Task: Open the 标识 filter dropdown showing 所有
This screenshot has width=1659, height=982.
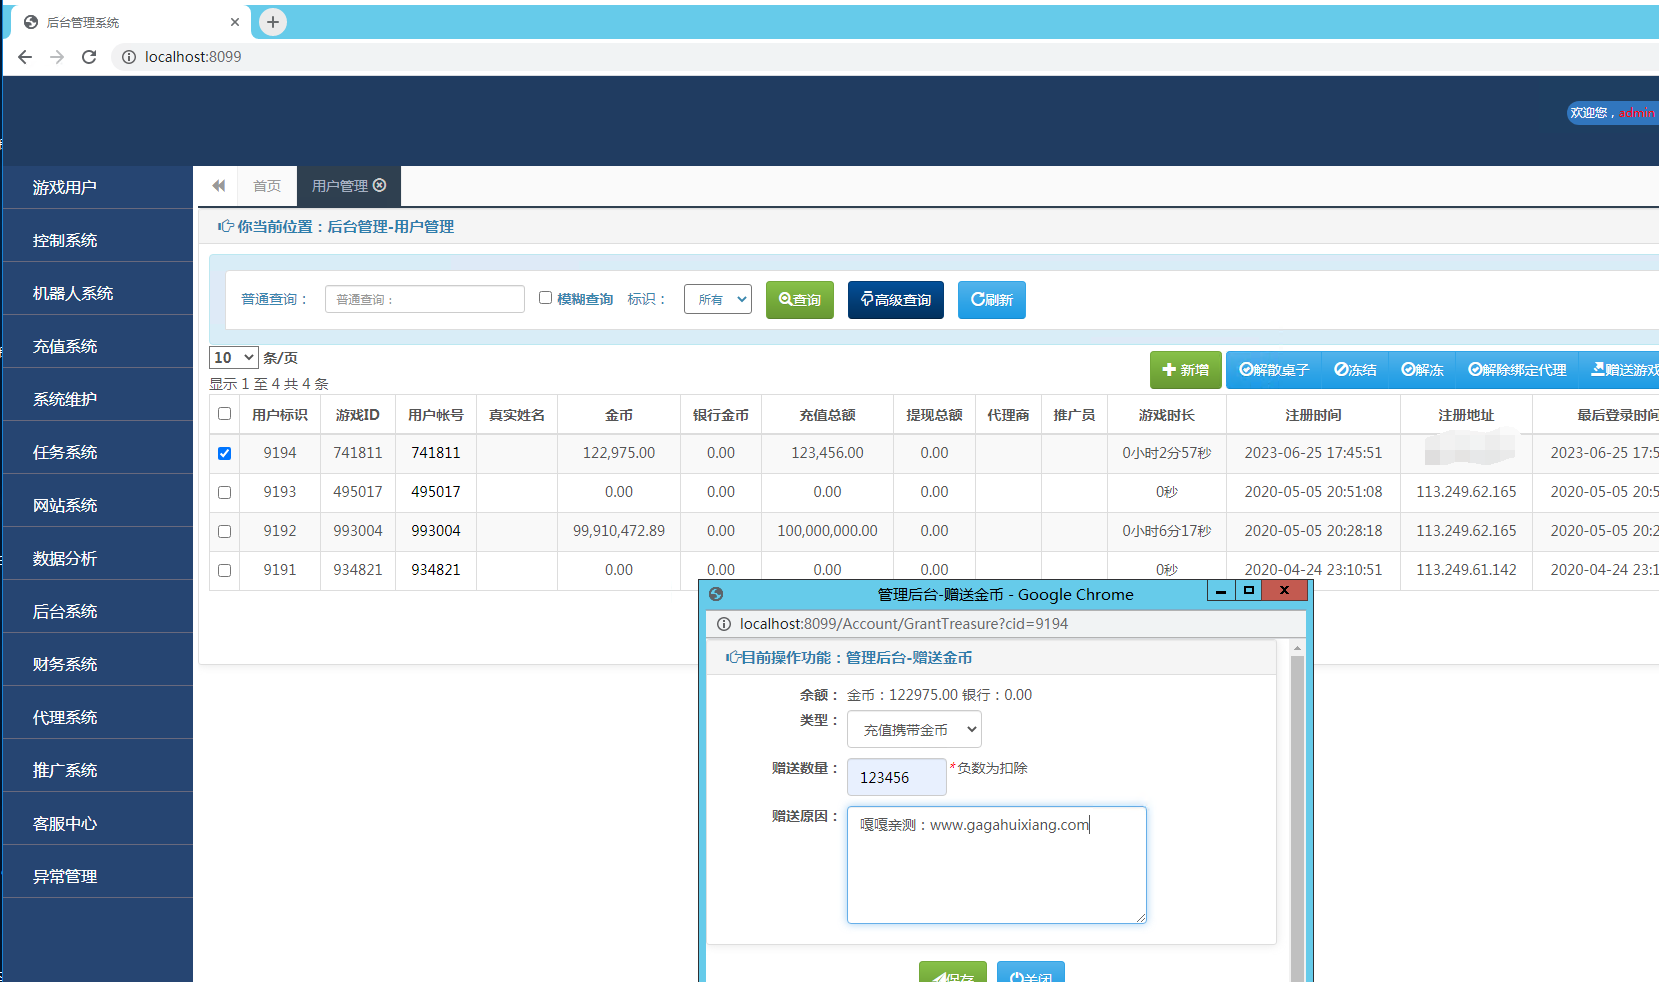Action: [717, 299]
